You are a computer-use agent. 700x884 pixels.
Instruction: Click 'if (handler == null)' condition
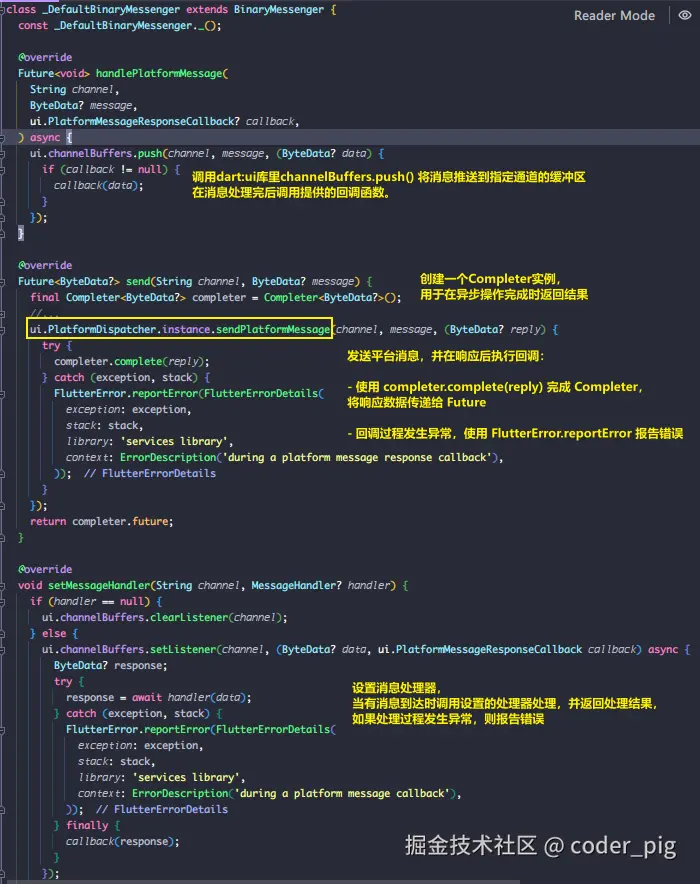click(90, 602)
